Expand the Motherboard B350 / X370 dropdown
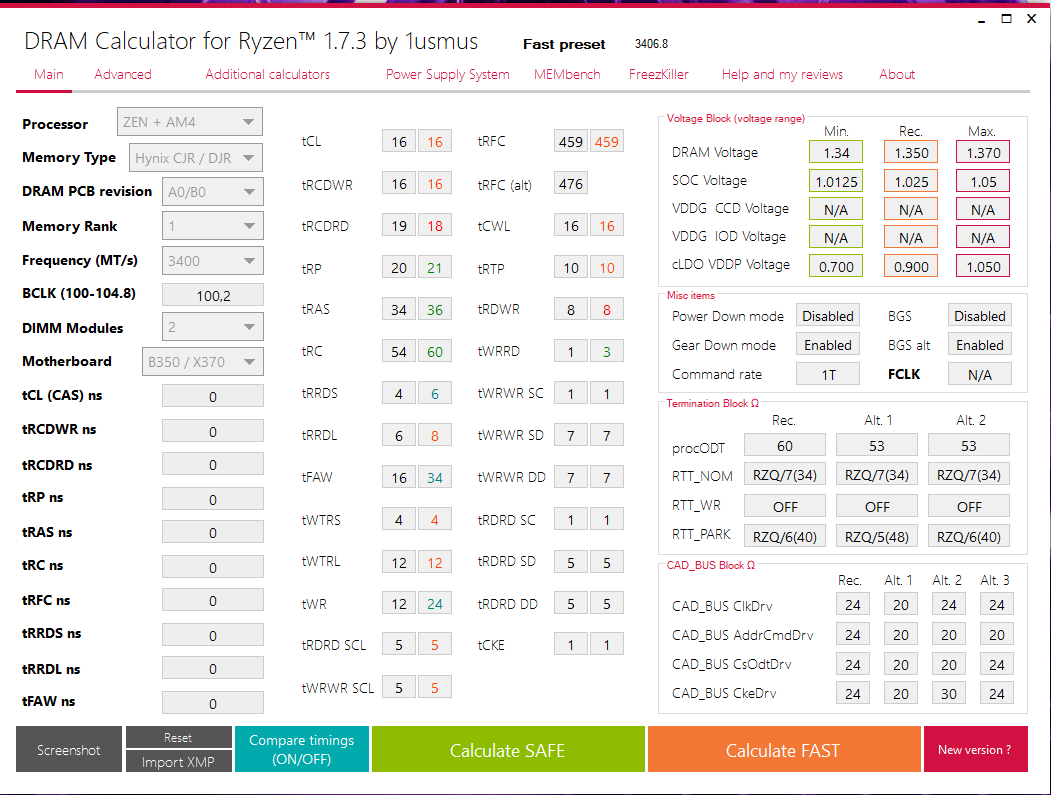The height and width of the screenshot is (795, 1051). pyautogui.click(x=202, y=362)
